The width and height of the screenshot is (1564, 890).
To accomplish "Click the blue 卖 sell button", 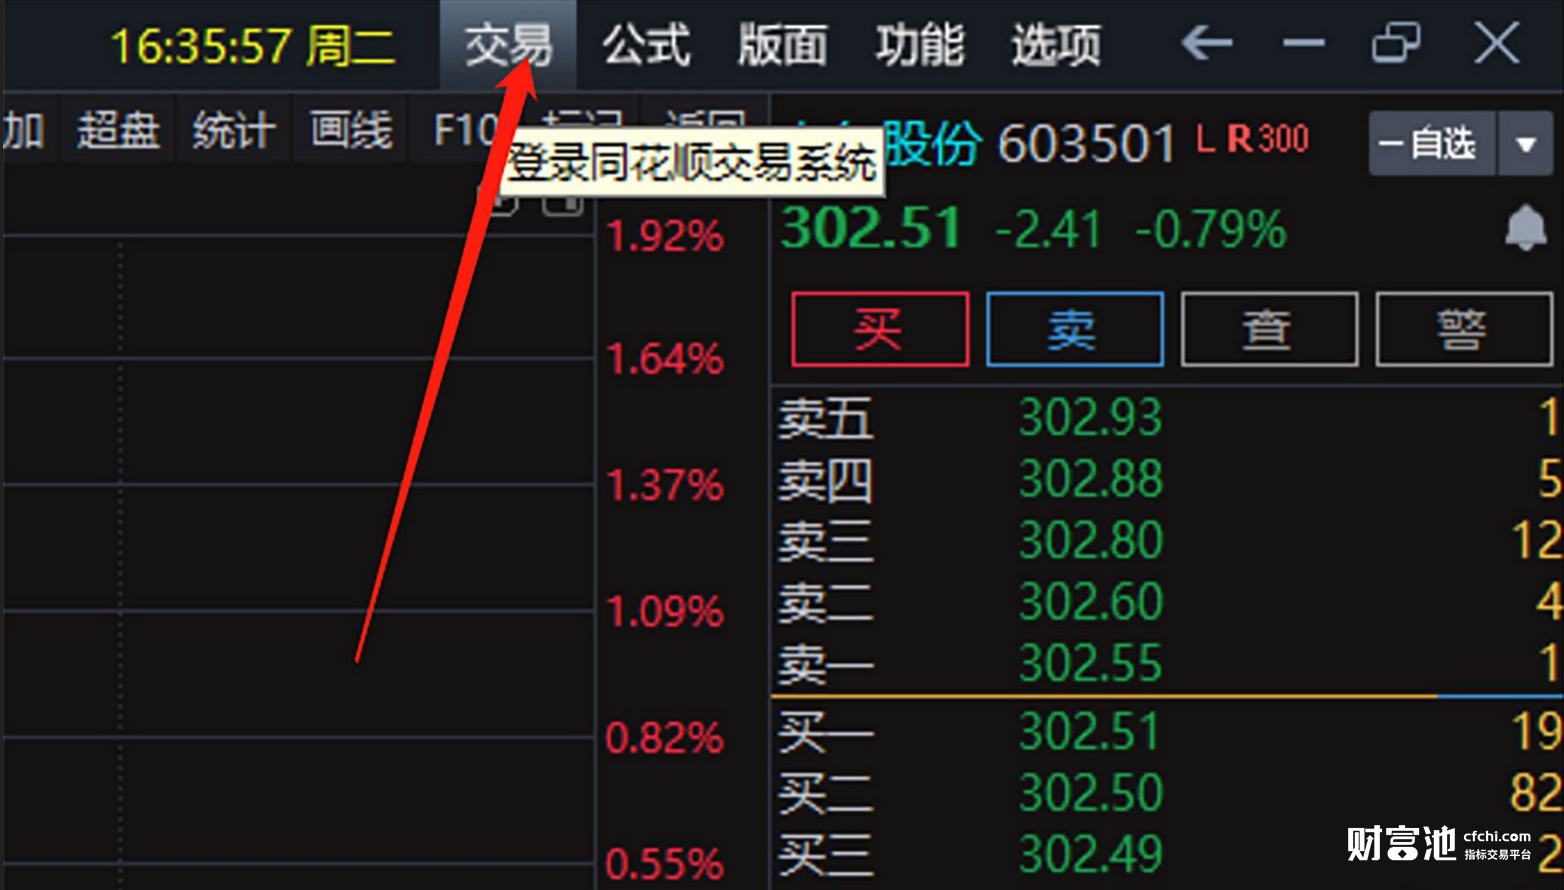I will click(x=1075, y=329).
